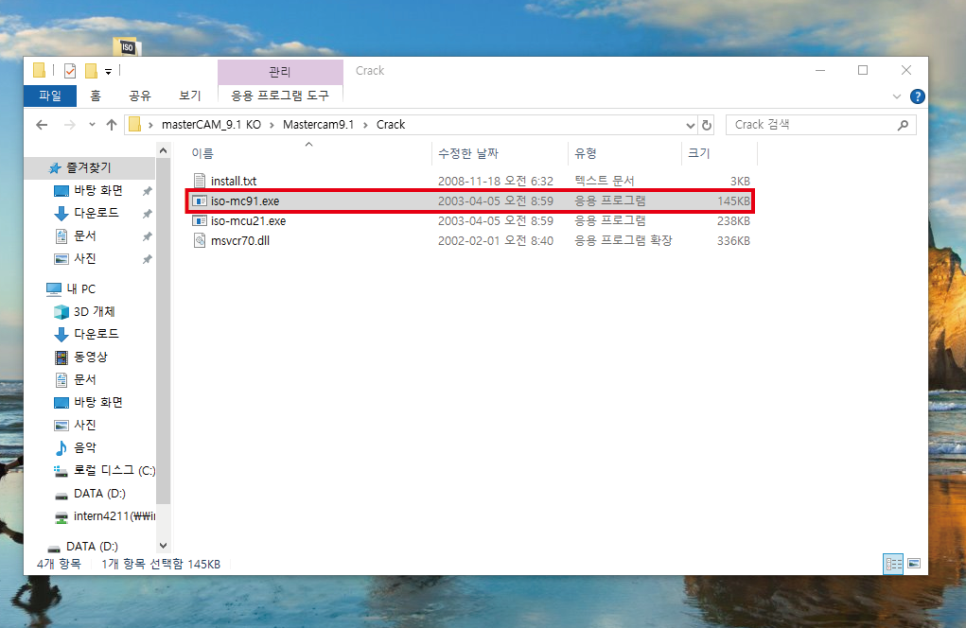Click the pin icon next to 바탕 화면
Screen dimensions: 966x628
click(x=147, y=191)
